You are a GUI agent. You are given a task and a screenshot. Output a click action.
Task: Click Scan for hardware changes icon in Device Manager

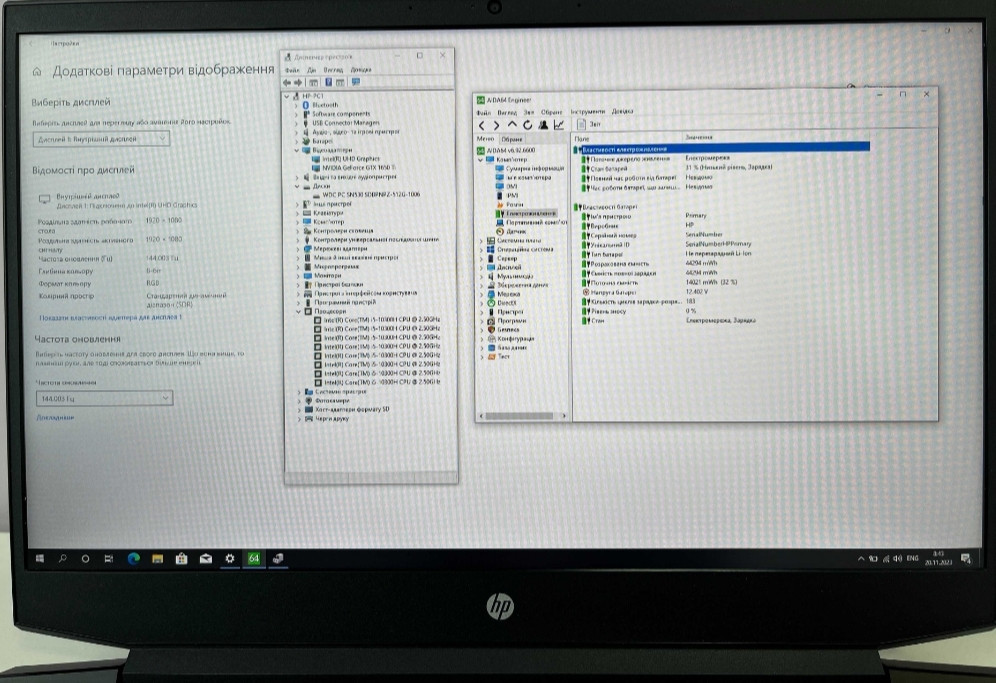354,82
